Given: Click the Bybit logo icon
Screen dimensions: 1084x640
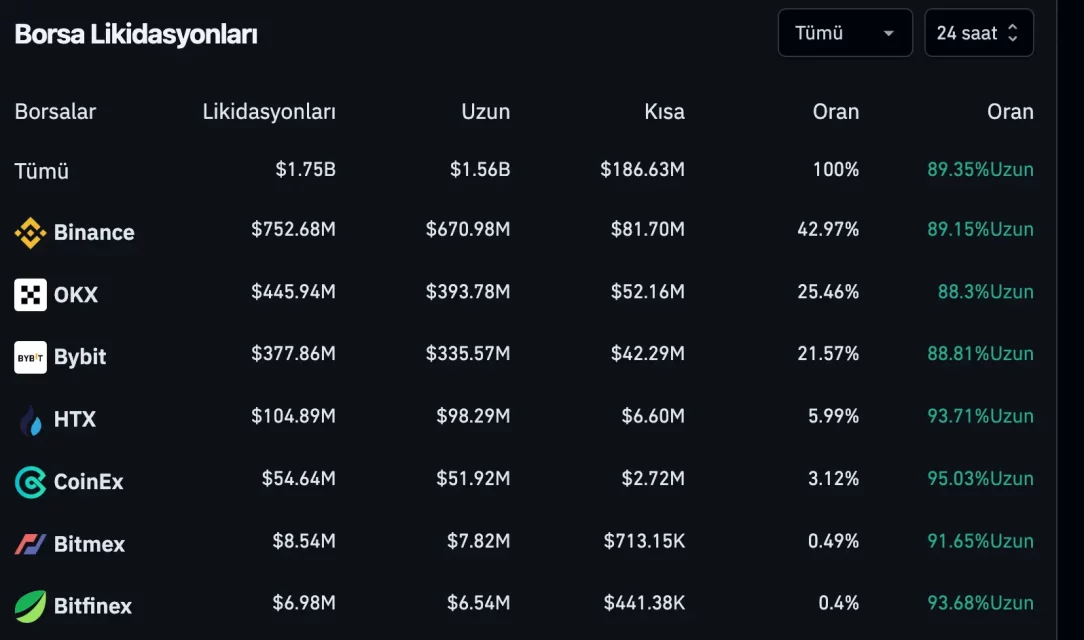Looking at the screenshot, I should (x=30, y=357).
